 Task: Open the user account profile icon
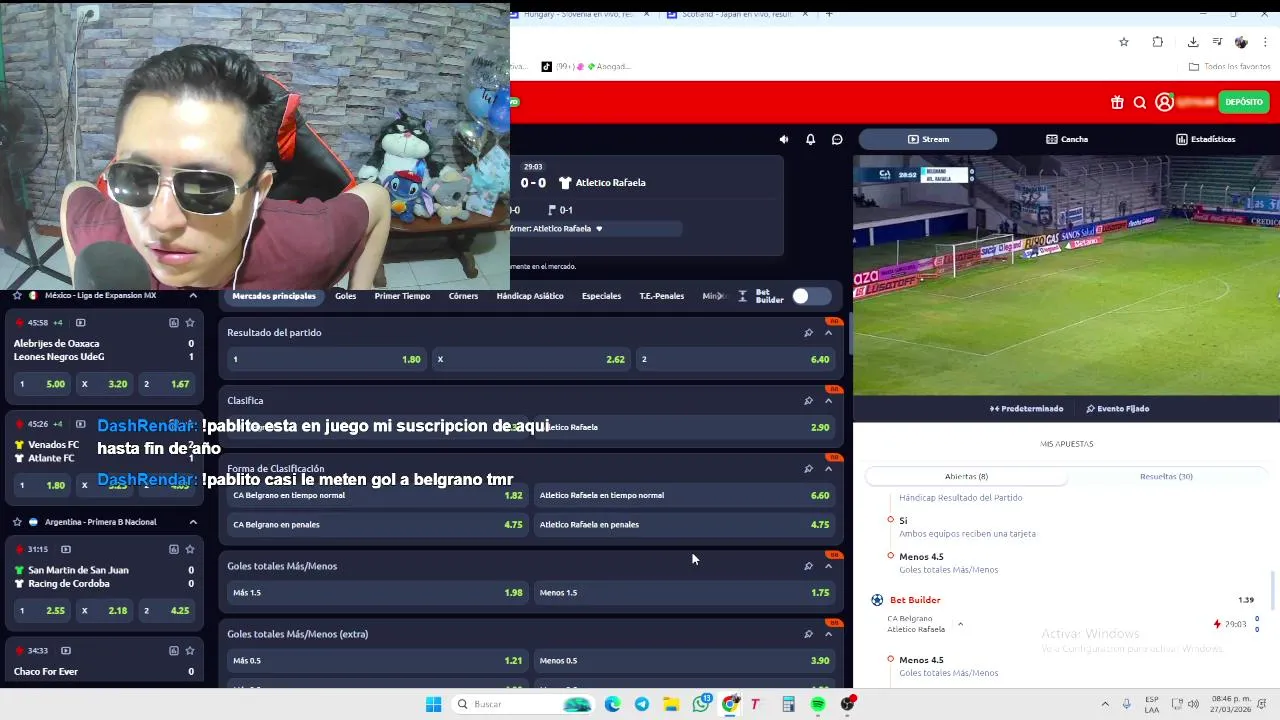point(1164,102)
